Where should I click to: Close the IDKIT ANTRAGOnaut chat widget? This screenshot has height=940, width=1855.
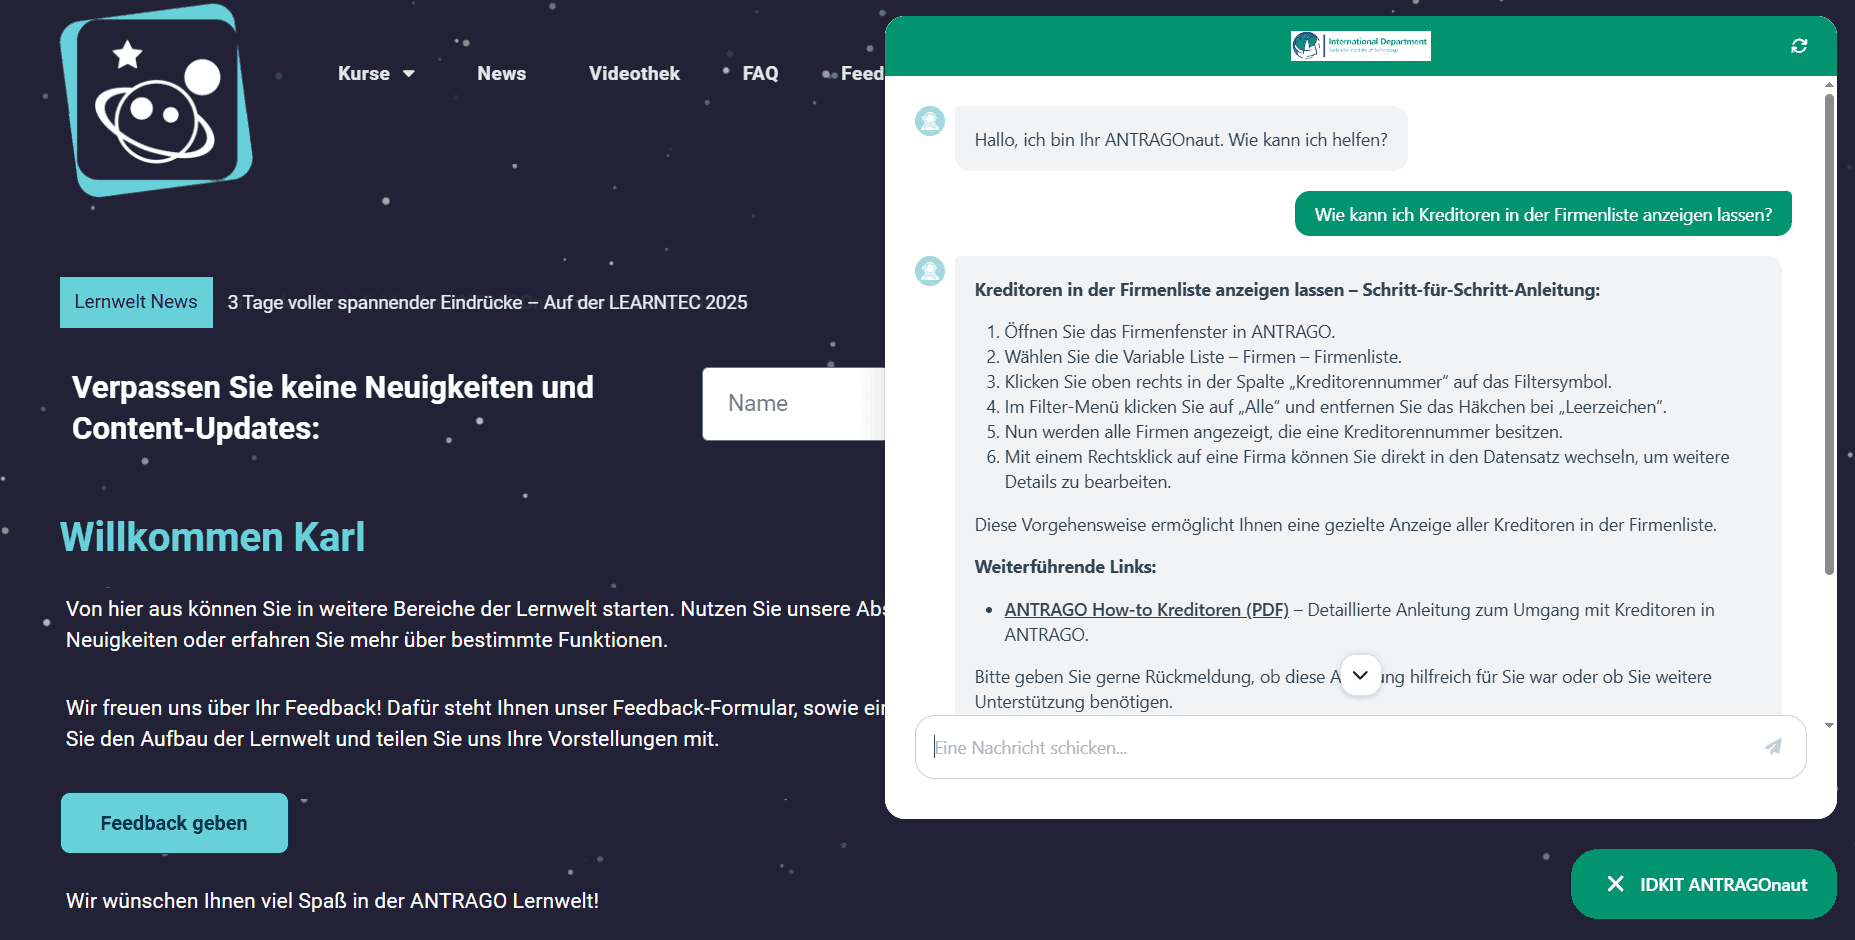[1703, 884]
